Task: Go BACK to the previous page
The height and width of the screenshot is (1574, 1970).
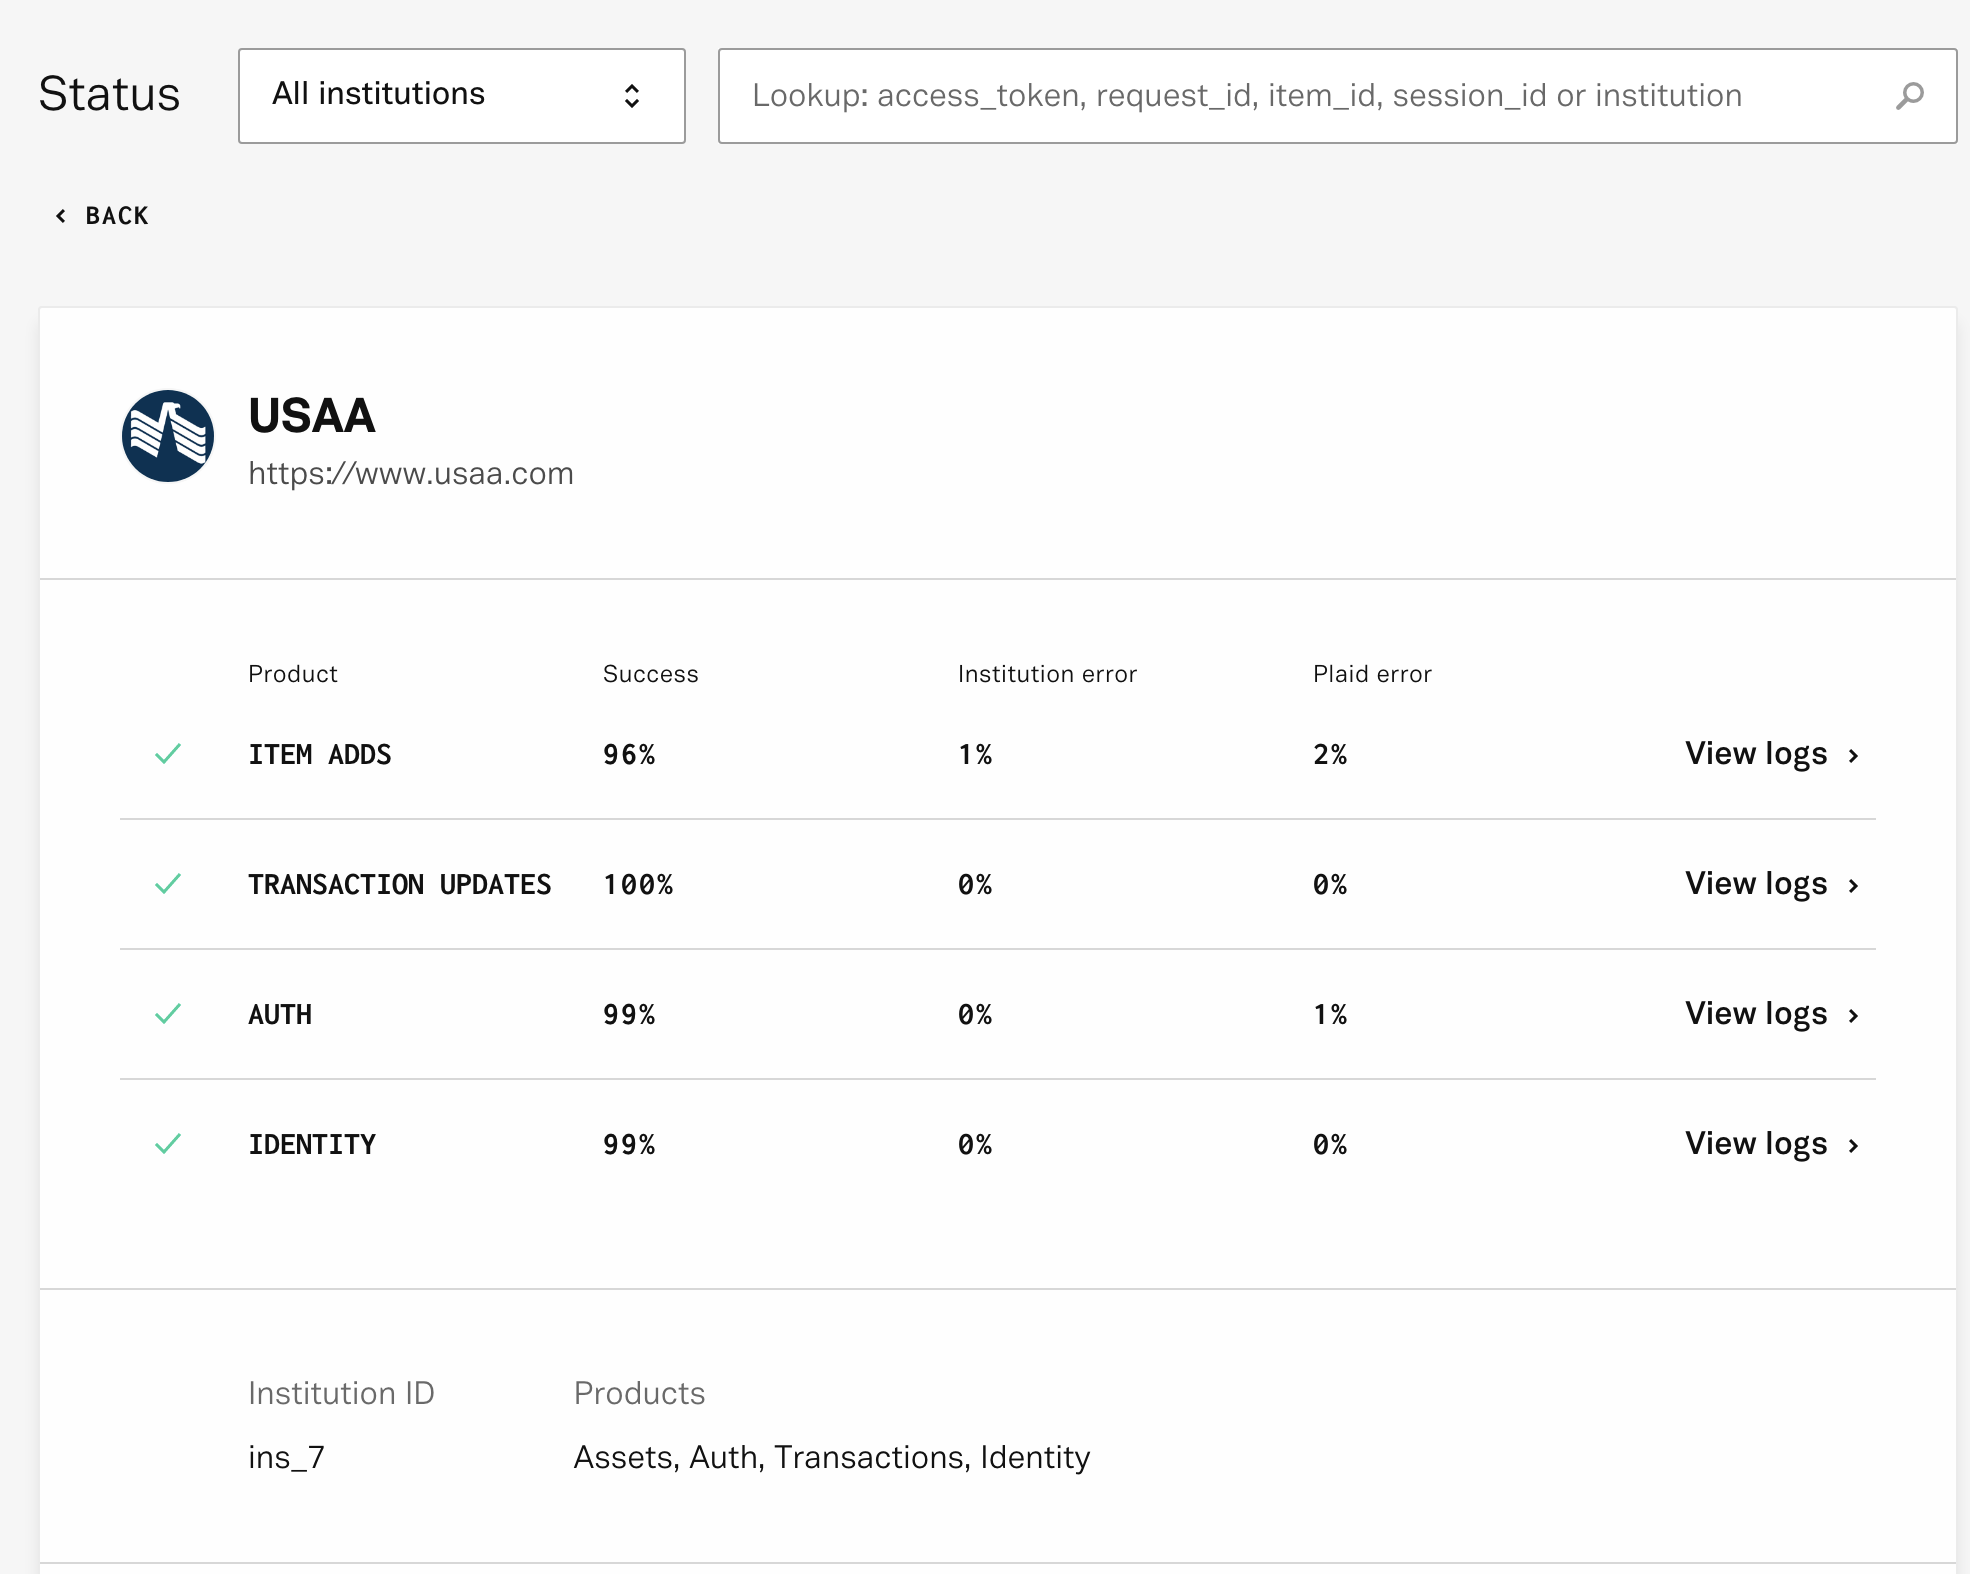Action: coord(116,216)
